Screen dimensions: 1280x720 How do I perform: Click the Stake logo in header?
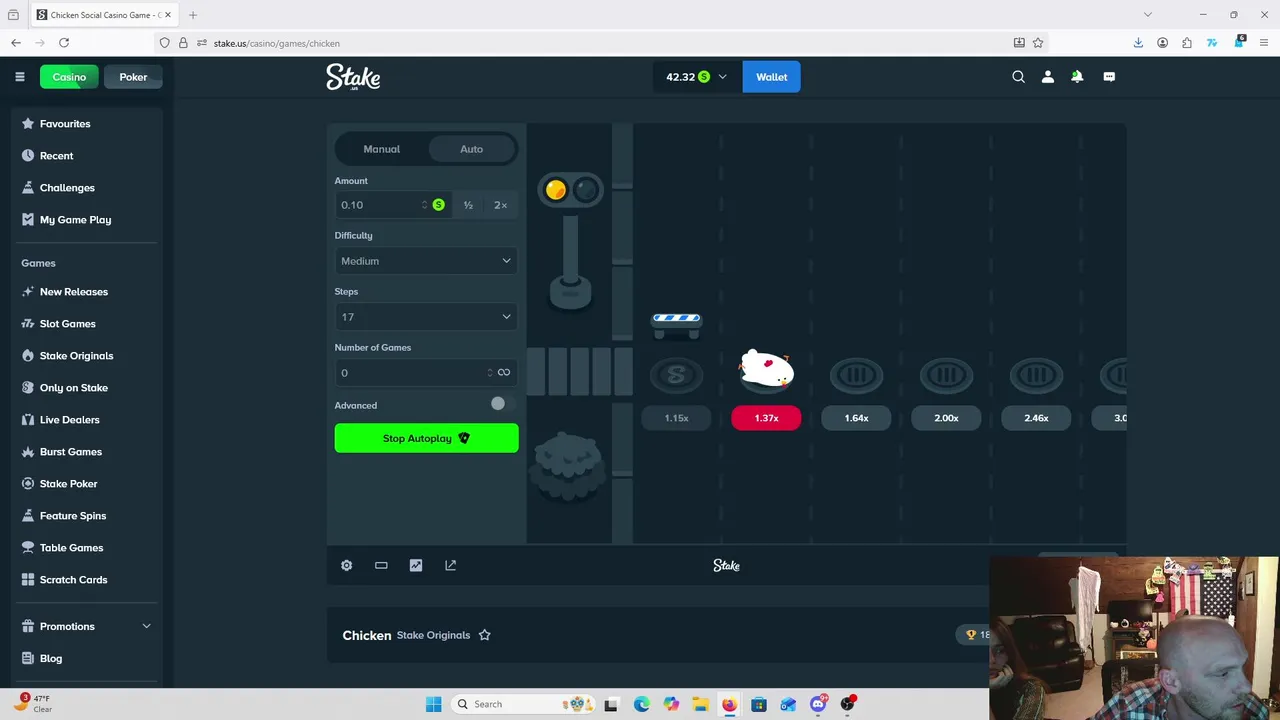pos(353,77)
